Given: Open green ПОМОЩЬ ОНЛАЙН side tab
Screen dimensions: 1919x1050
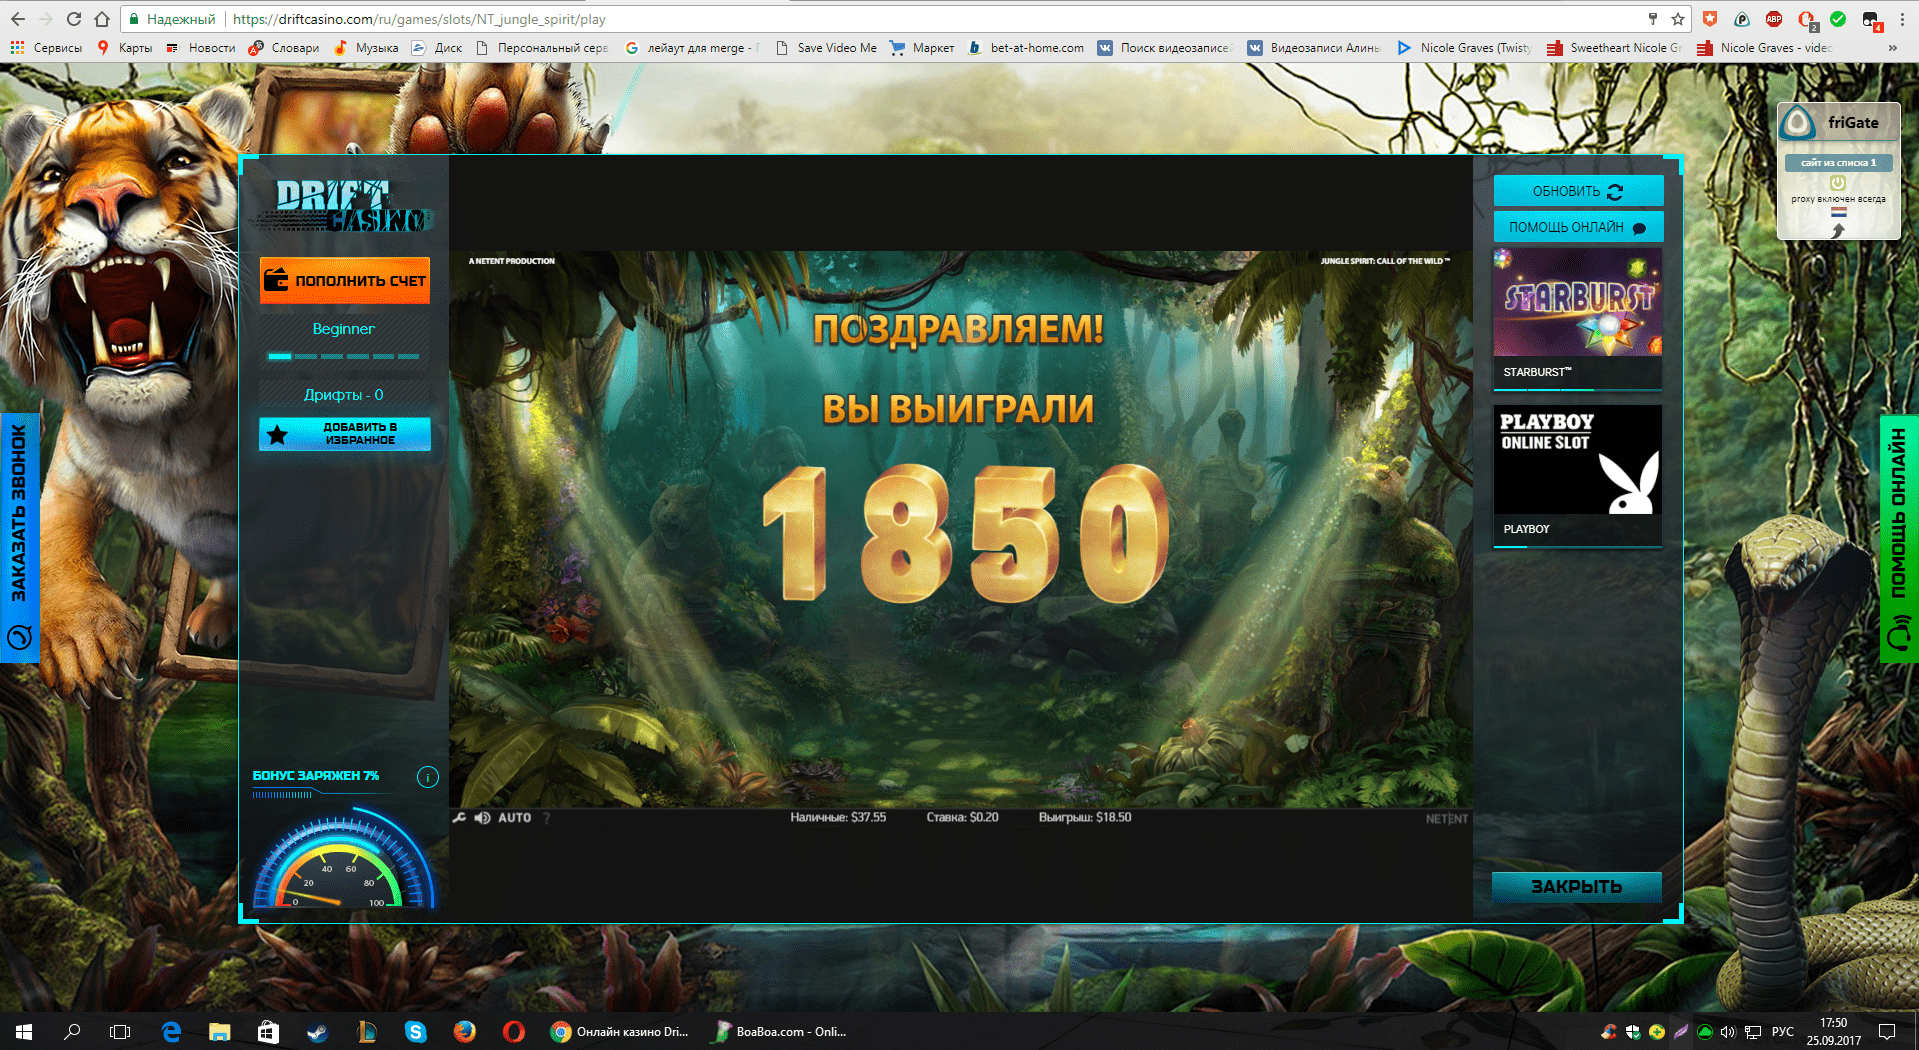Looking at the screenshot, I should [1899, 538].
